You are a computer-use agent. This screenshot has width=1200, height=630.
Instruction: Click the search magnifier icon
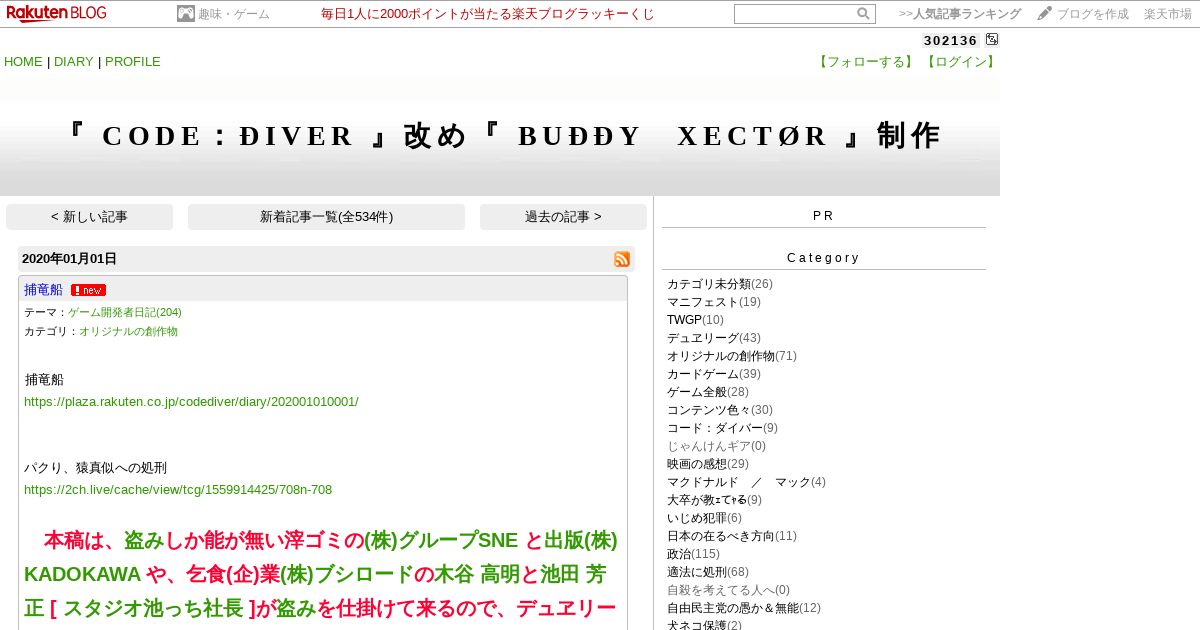863,14
